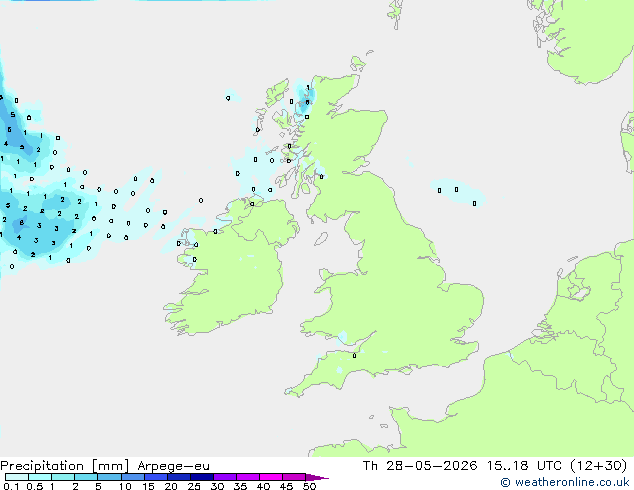Click the legend label '50'
This screenshot has height=490, width=634.
pos(310,486)
